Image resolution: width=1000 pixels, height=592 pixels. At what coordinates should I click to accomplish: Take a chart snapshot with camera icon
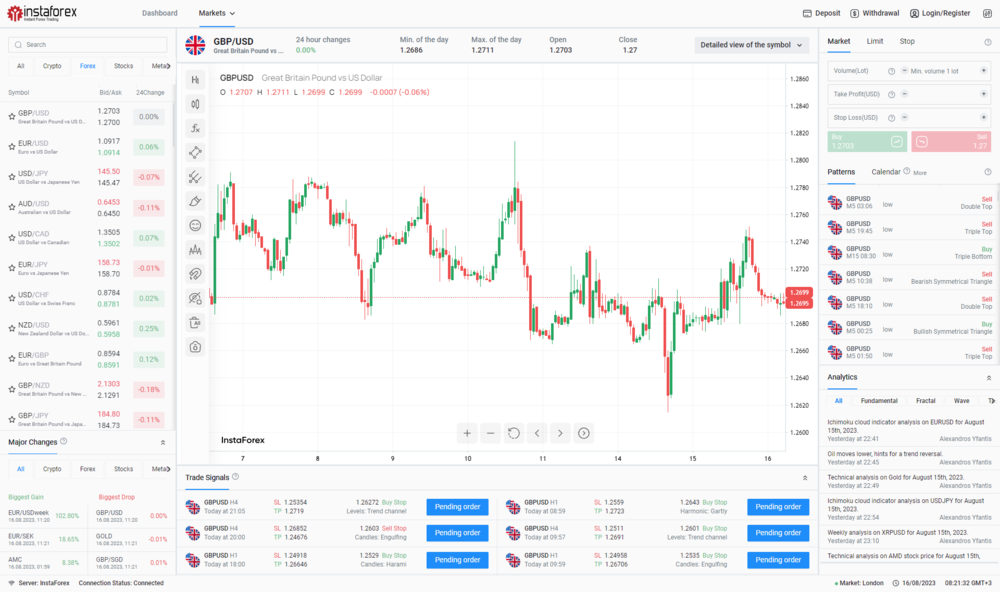pyautogui.click(x=195, y=347)
